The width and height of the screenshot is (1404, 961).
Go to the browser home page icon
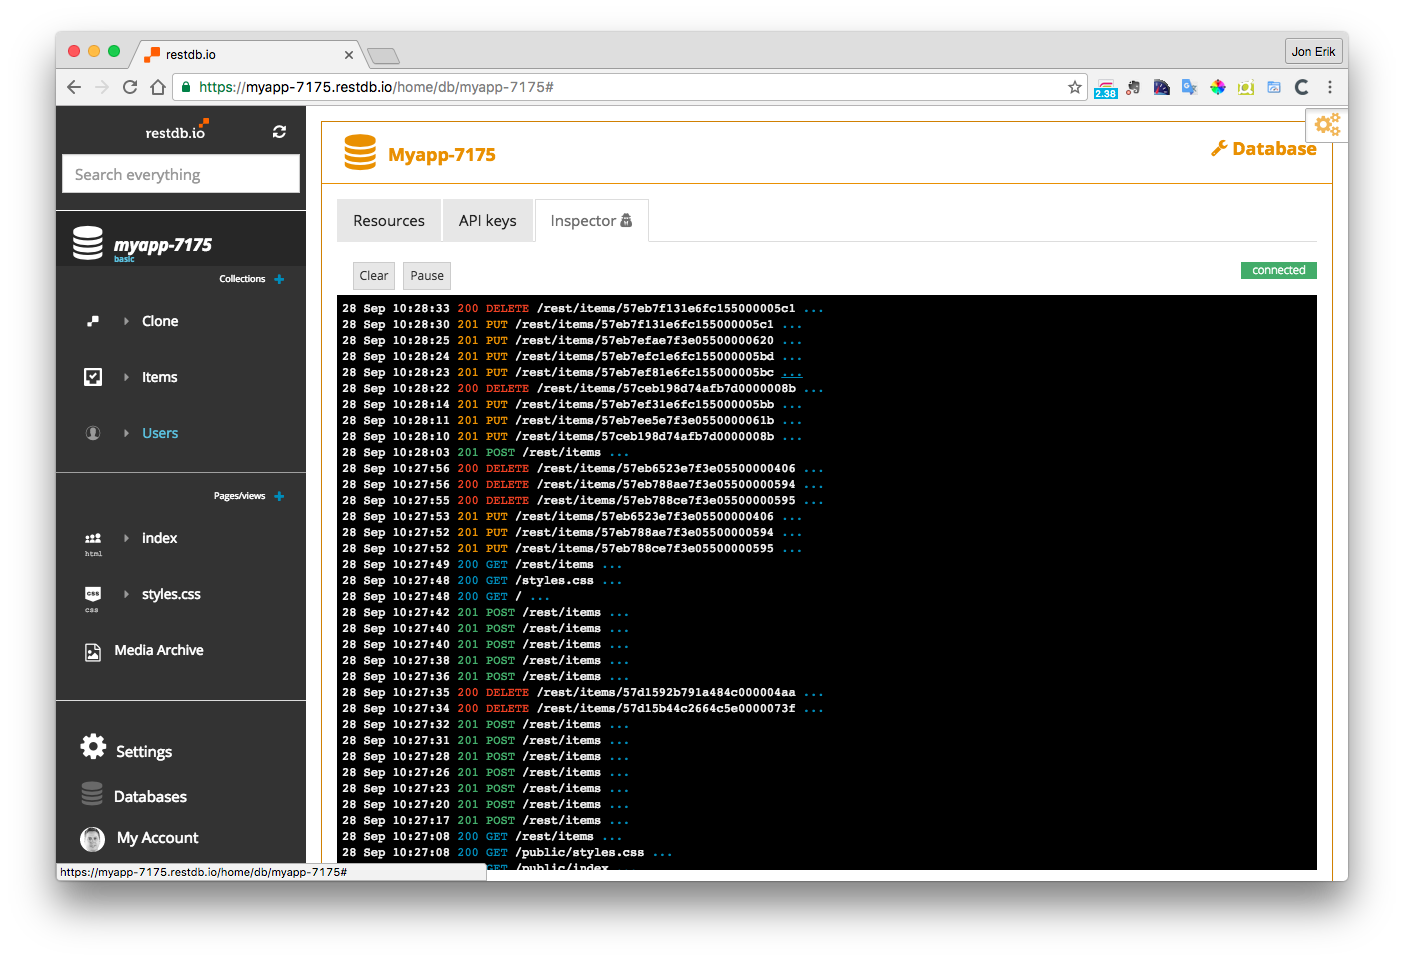[x=158, y=87]
